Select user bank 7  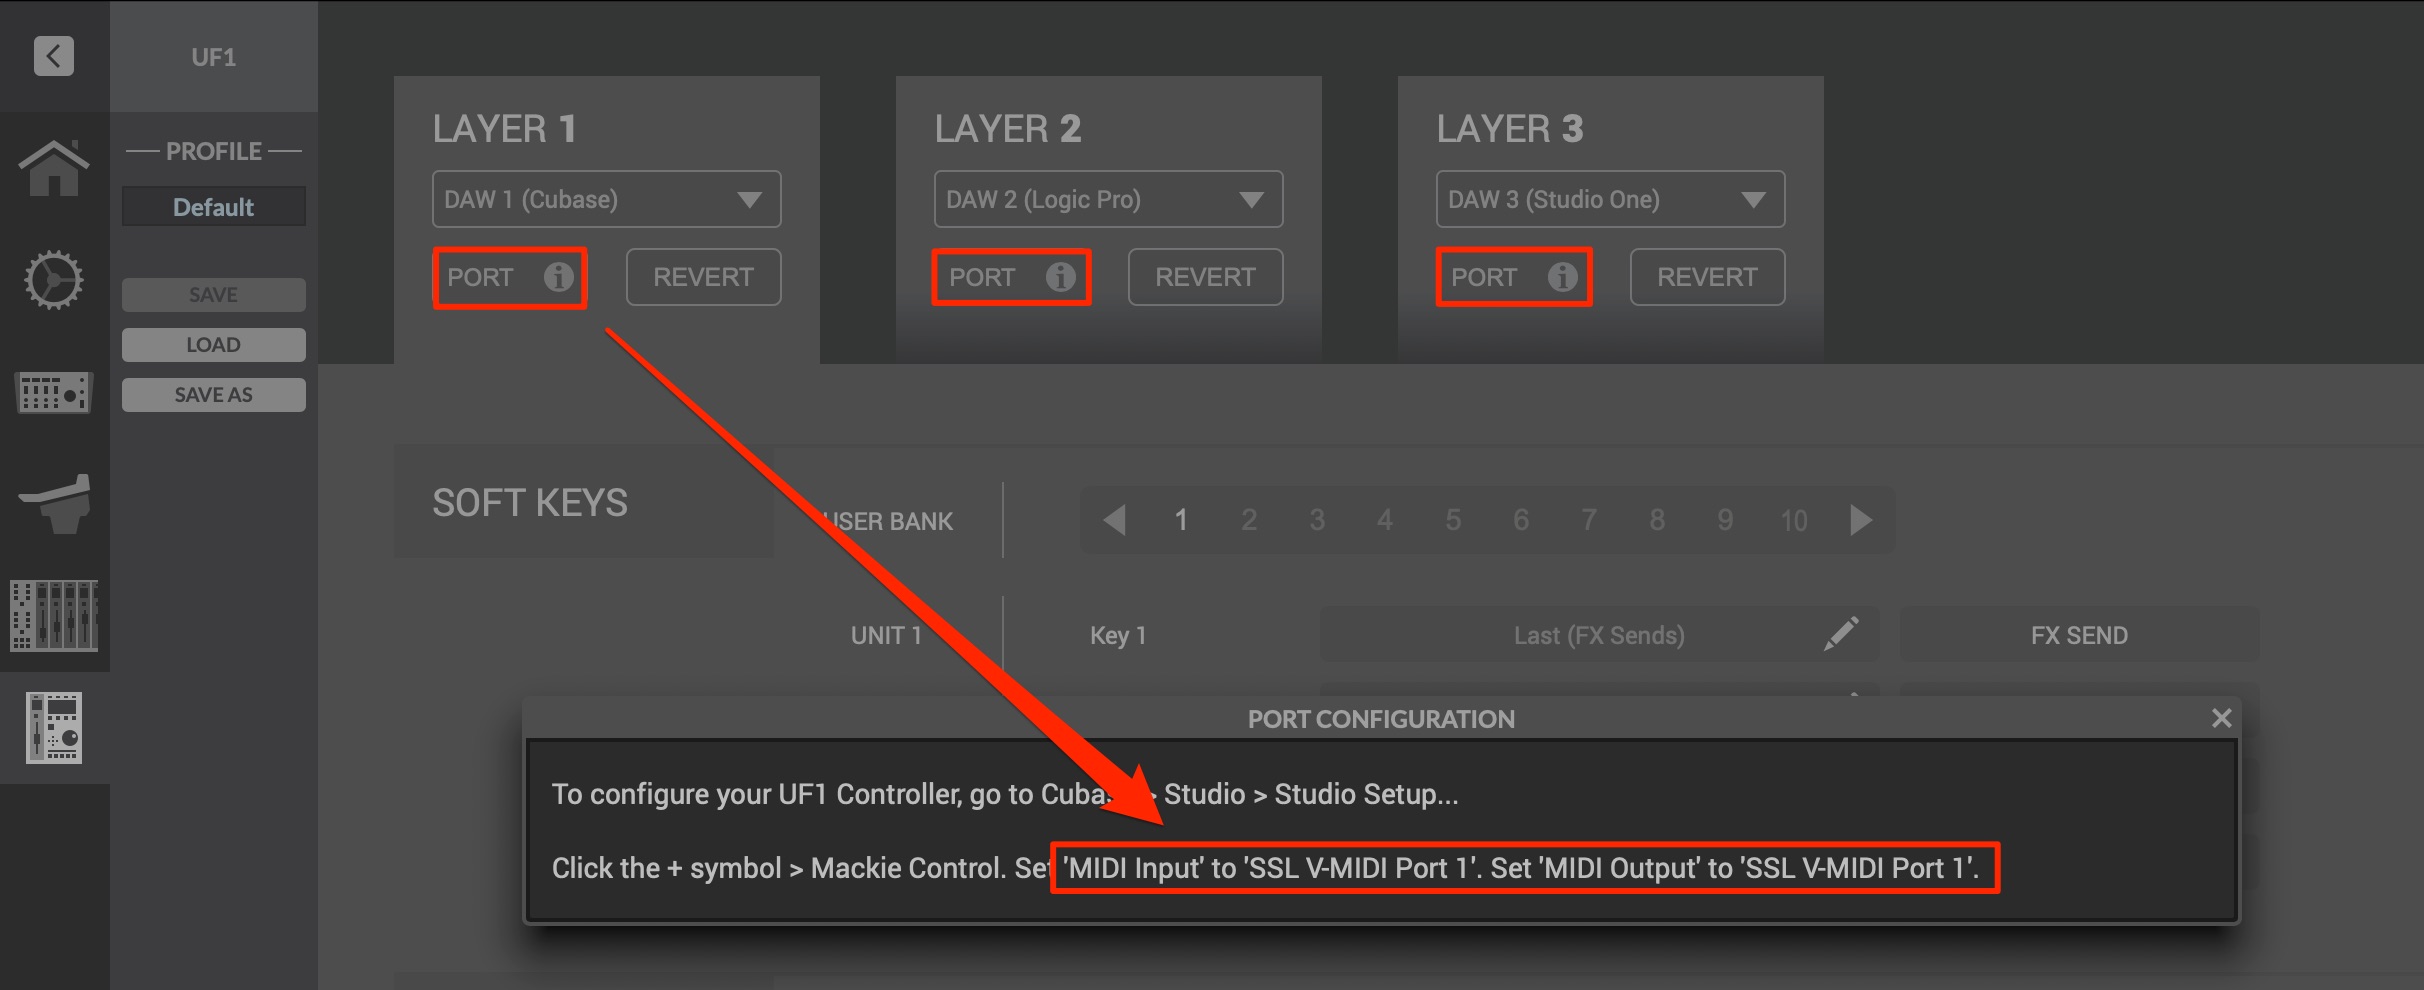1589,520
